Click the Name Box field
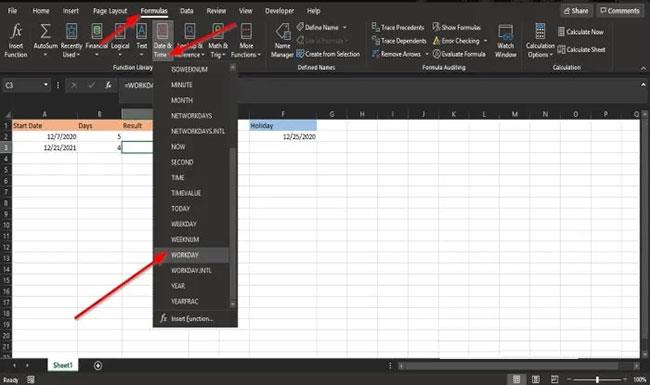 pyautogui.click(x=23, y=85)
